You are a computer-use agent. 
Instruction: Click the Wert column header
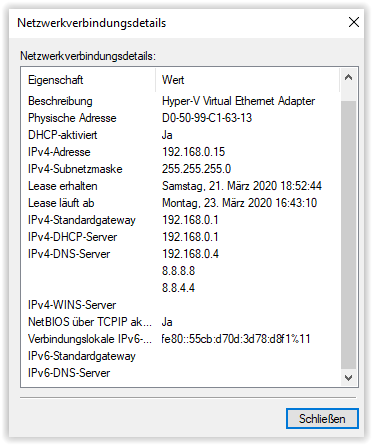(x=247, y=80)
